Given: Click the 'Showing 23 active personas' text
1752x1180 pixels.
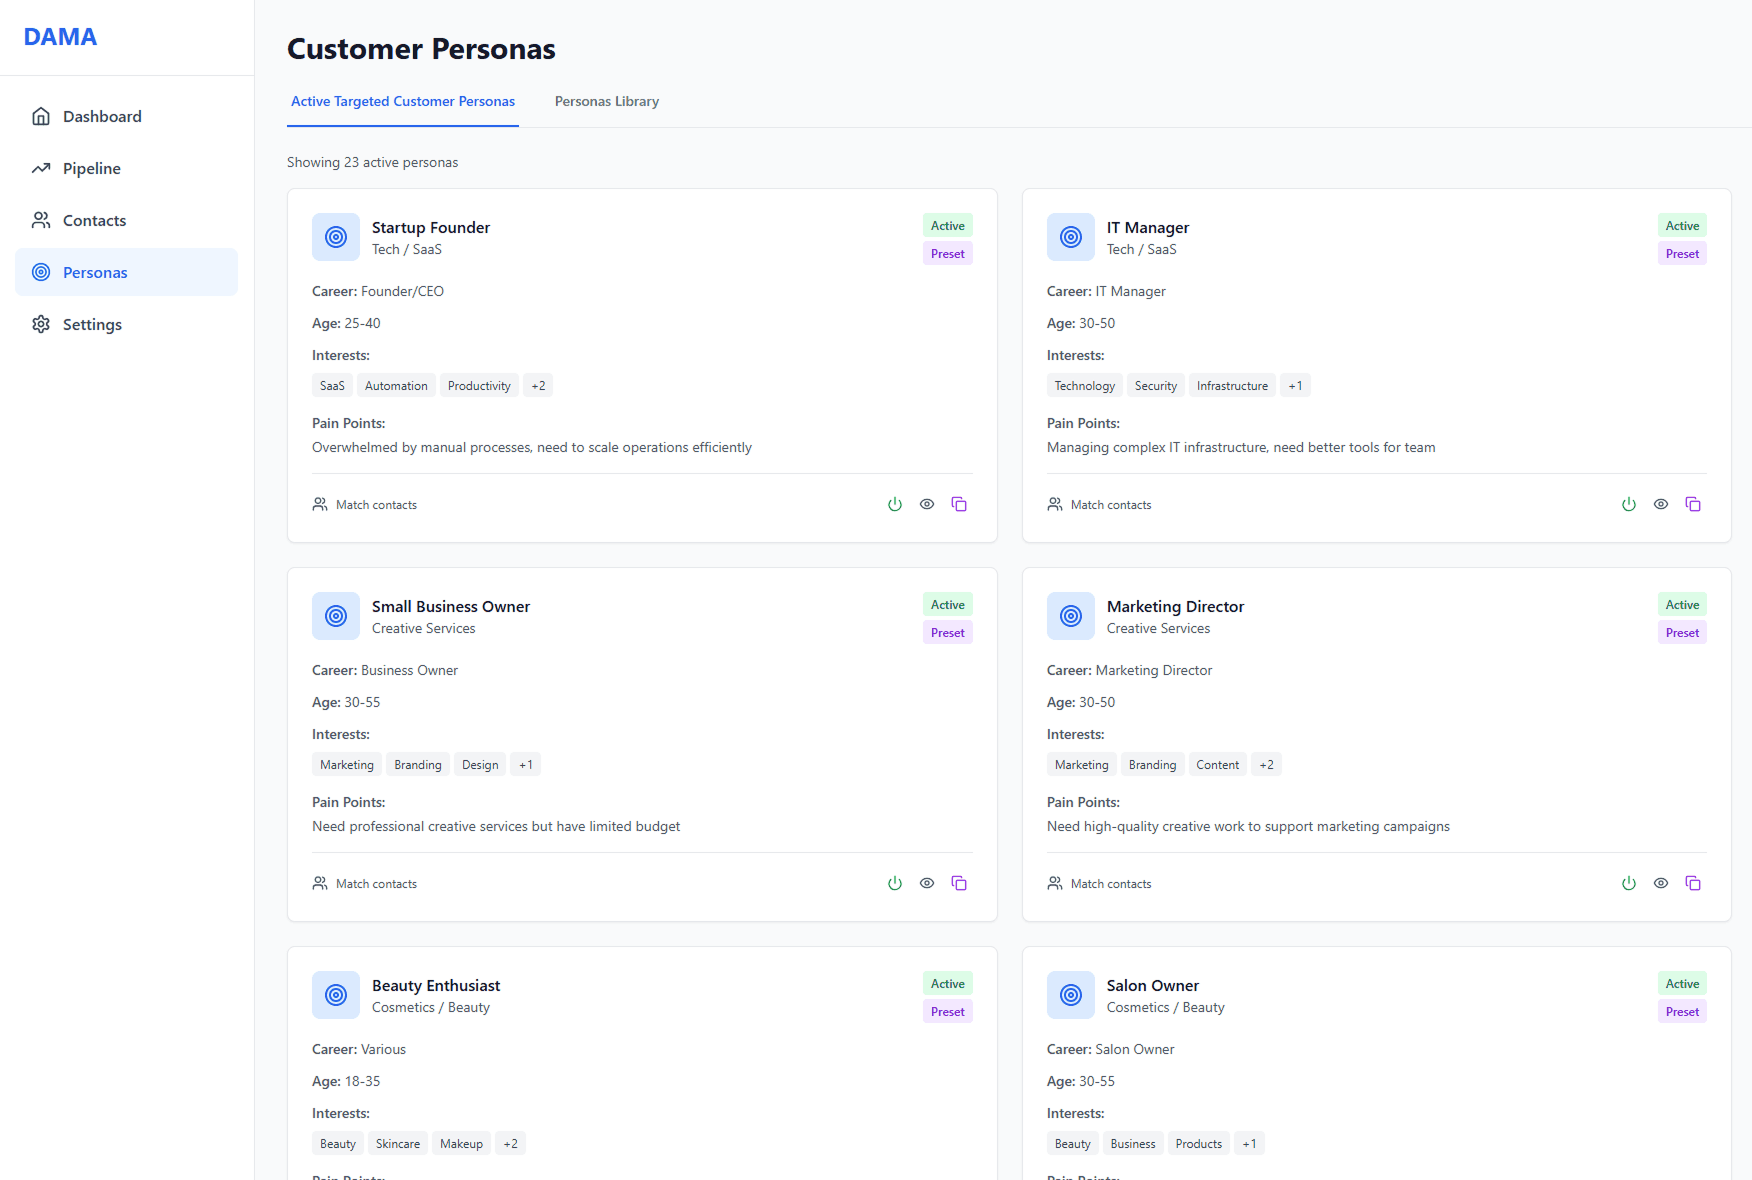Looking at the screenshot, I should [373, 162].
